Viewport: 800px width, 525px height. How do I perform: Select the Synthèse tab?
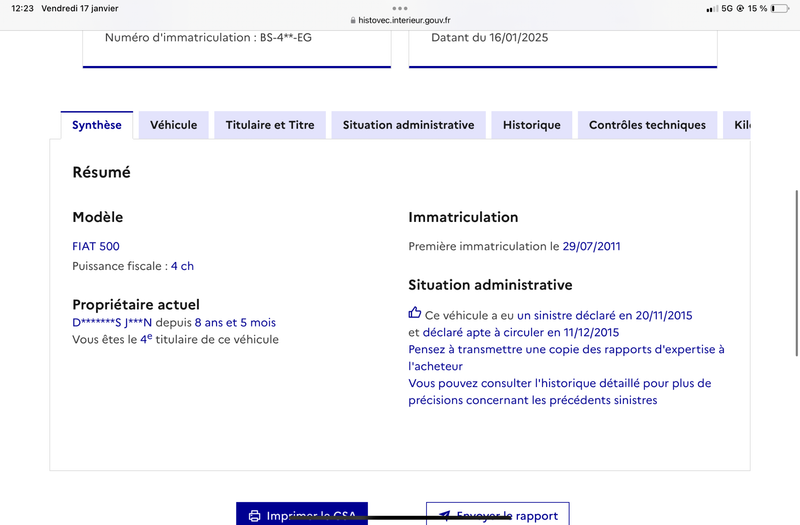(96, 125)
